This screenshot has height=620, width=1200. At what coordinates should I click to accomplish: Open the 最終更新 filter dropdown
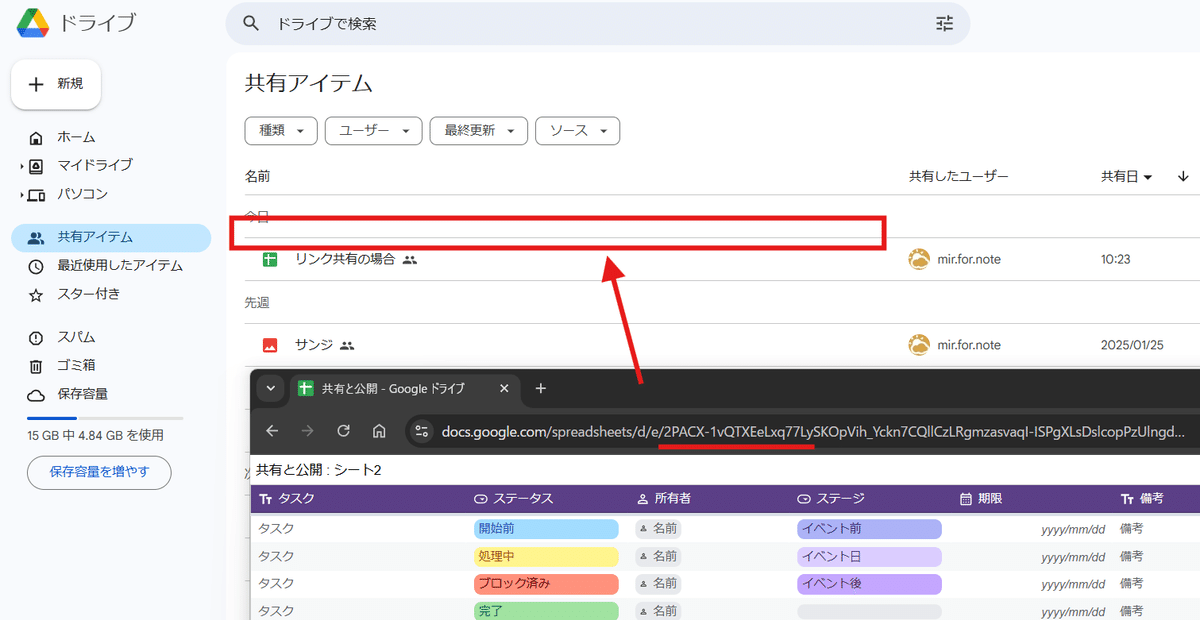click(479, 131)
